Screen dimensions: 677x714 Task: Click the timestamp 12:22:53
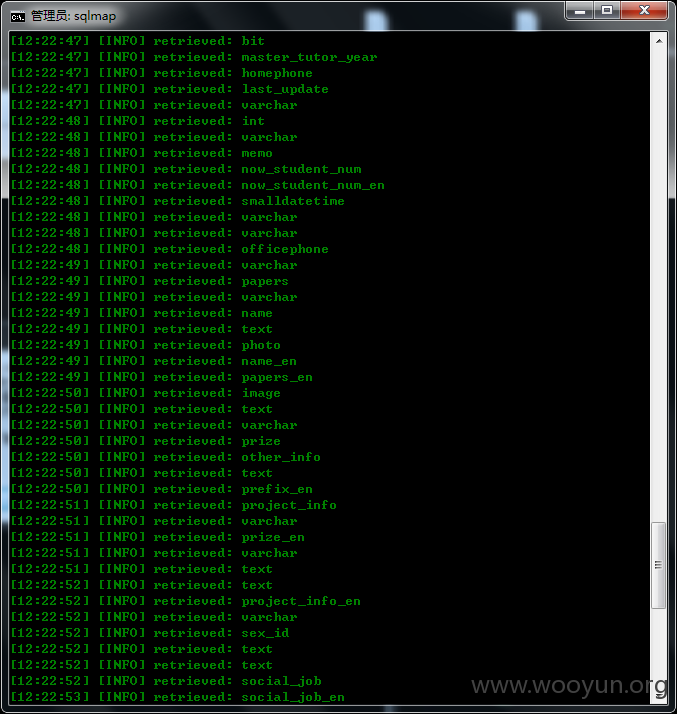[x=50, y=697]
